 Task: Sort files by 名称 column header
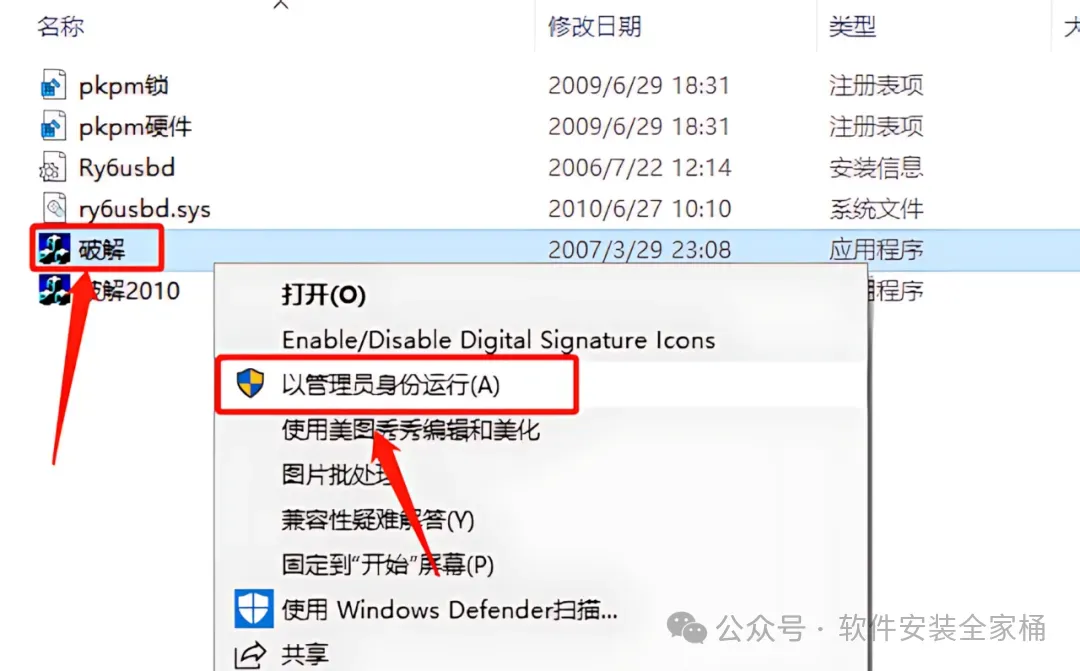pos(61,27)
